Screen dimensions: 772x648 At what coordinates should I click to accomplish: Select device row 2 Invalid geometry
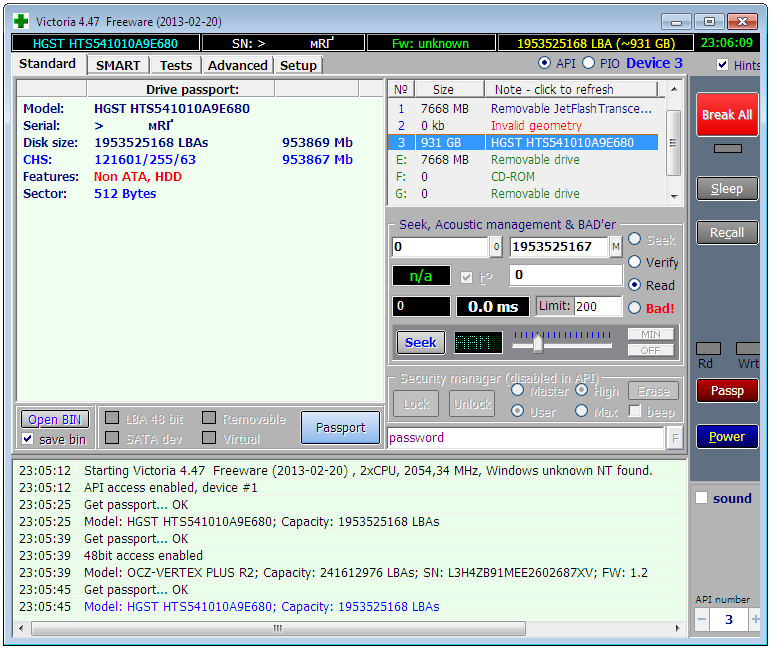(523, 126)
